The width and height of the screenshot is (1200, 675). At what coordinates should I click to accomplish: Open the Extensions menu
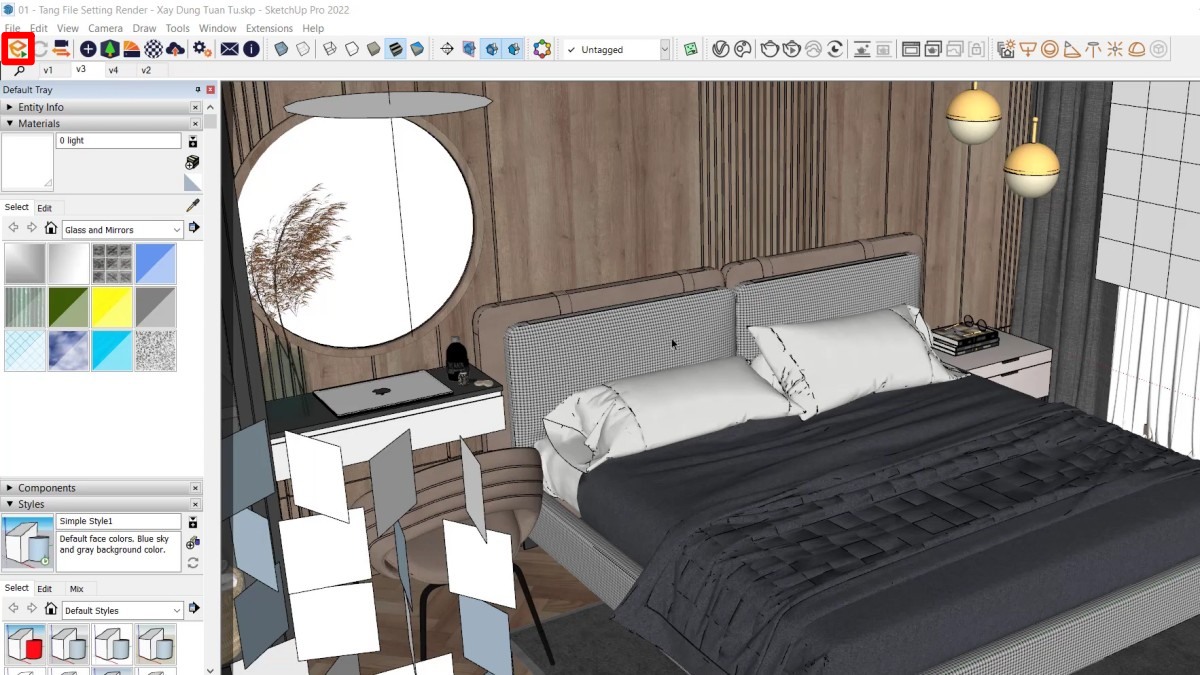(x=269, y=28)
